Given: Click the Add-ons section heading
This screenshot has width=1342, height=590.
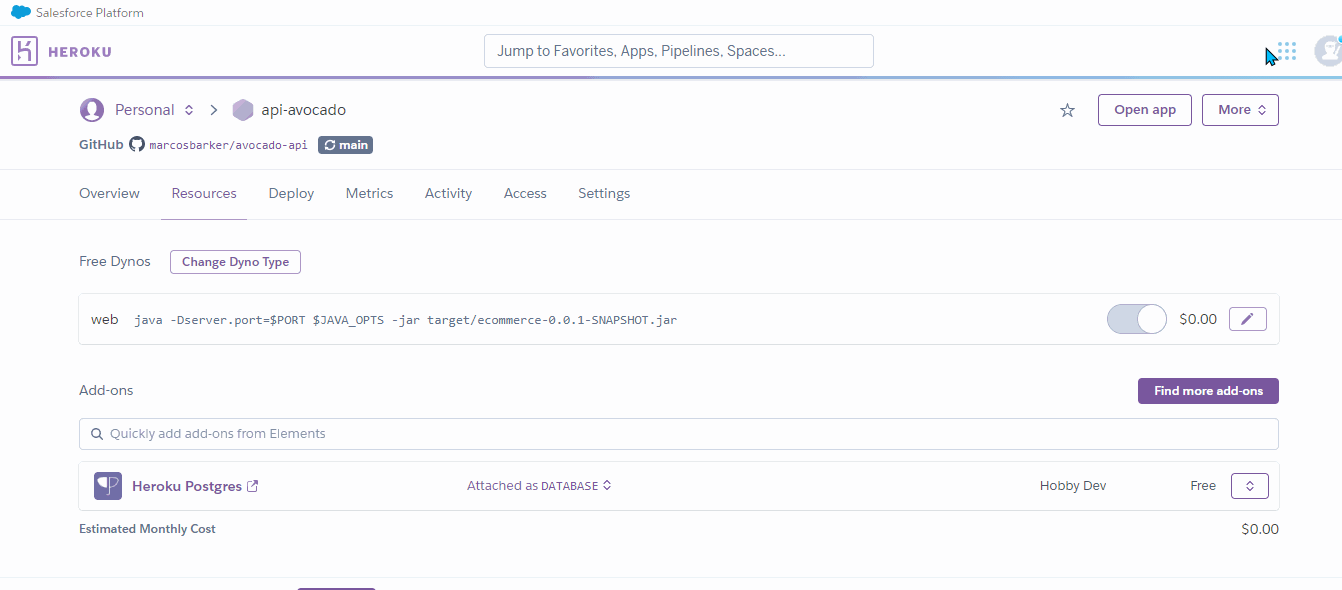Looking at the screenshot, I should pos(106,391).
